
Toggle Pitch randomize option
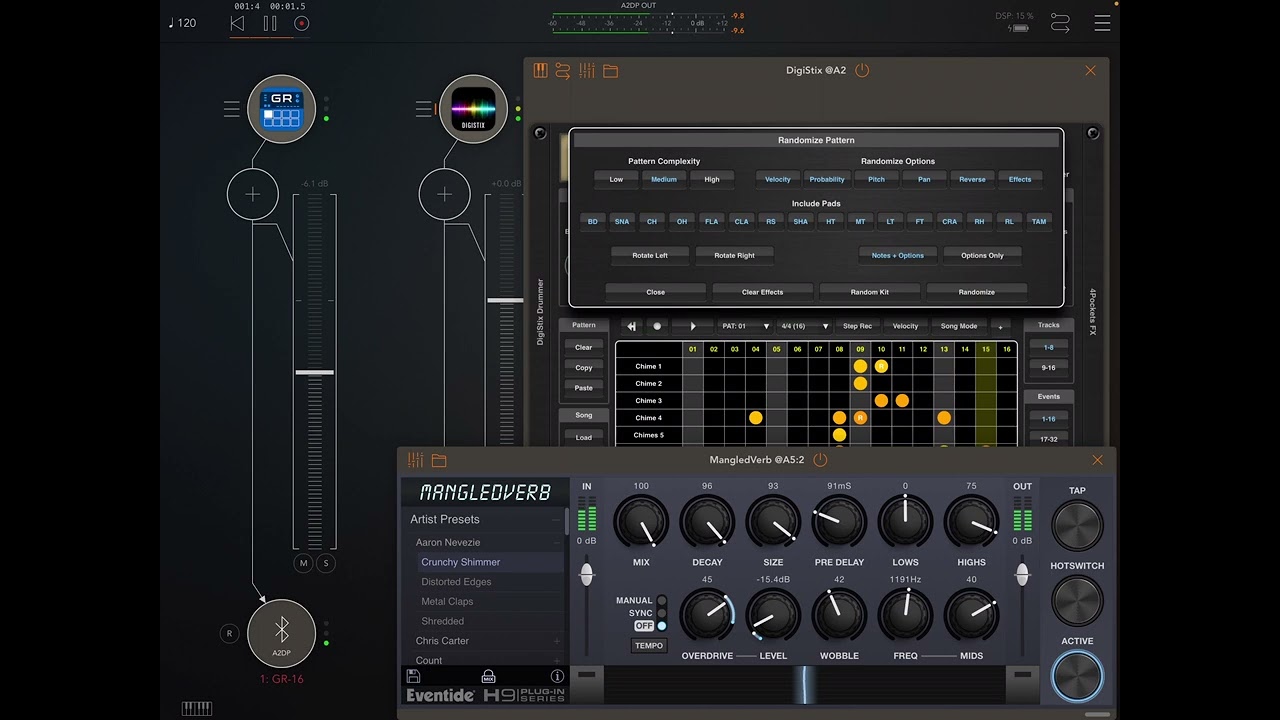pyautogui.click(x=876, y=180)
